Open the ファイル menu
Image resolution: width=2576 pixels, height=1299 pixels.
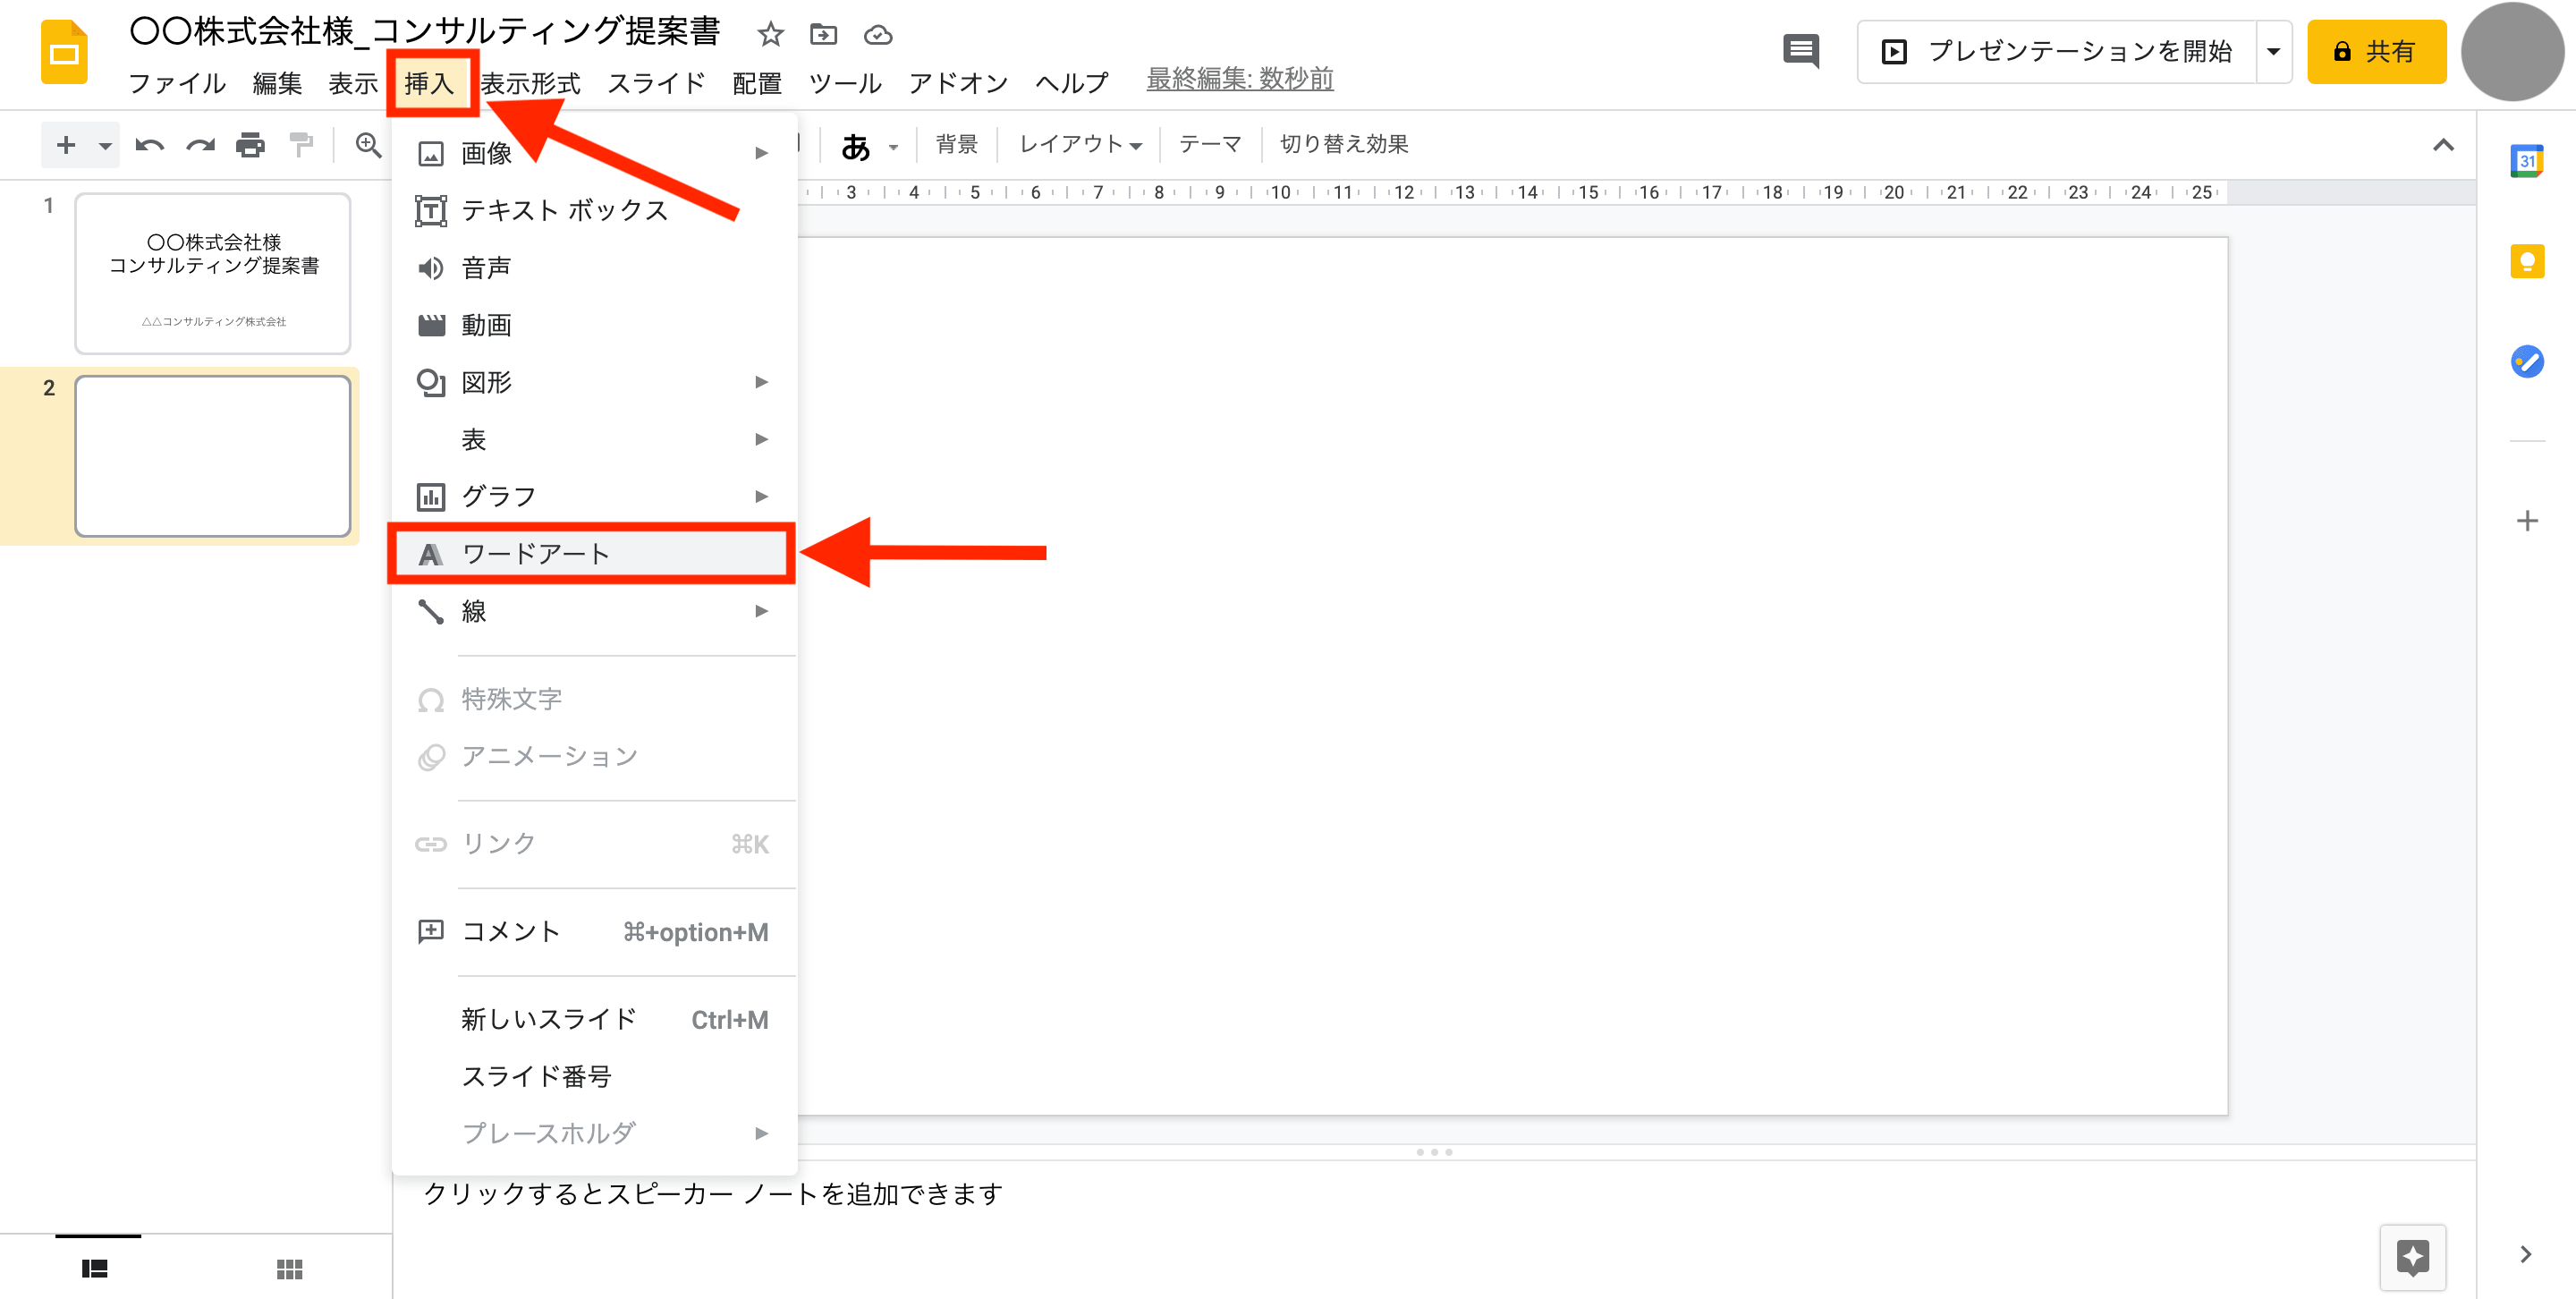(x=177, y=83)
